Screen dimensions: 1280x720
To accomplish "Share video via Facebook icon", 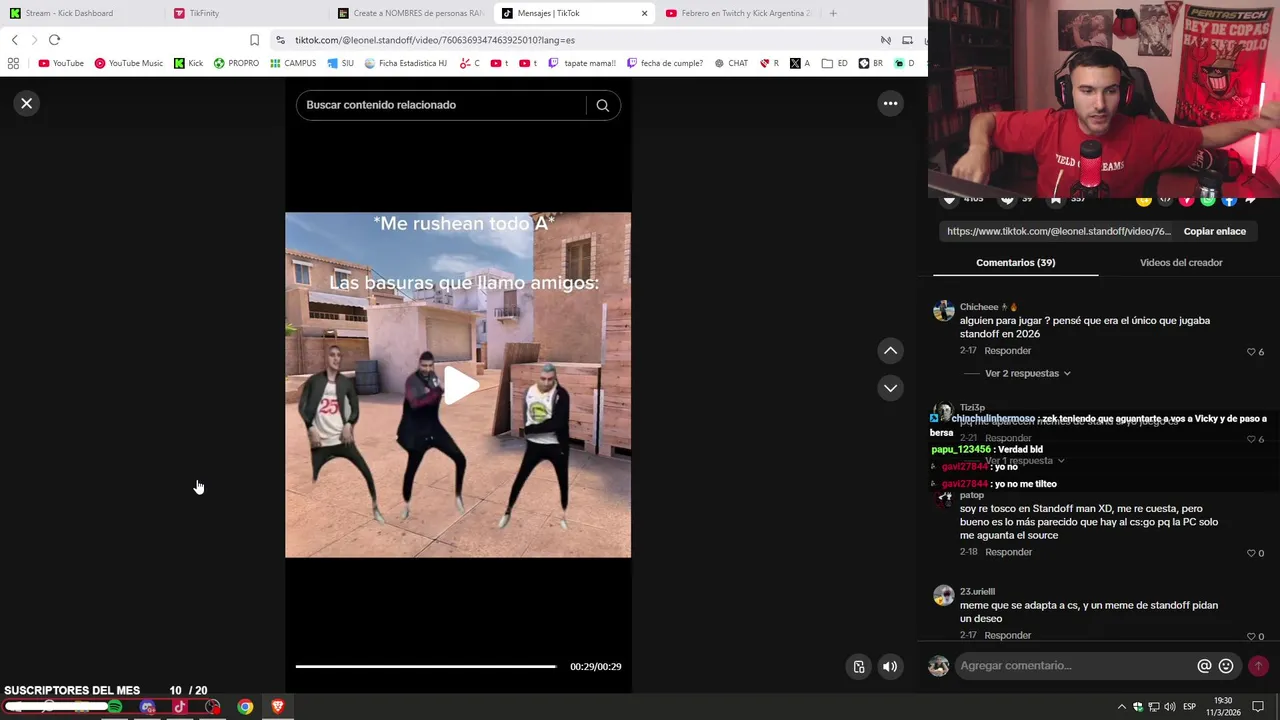I will click(x=1229, y=199).
